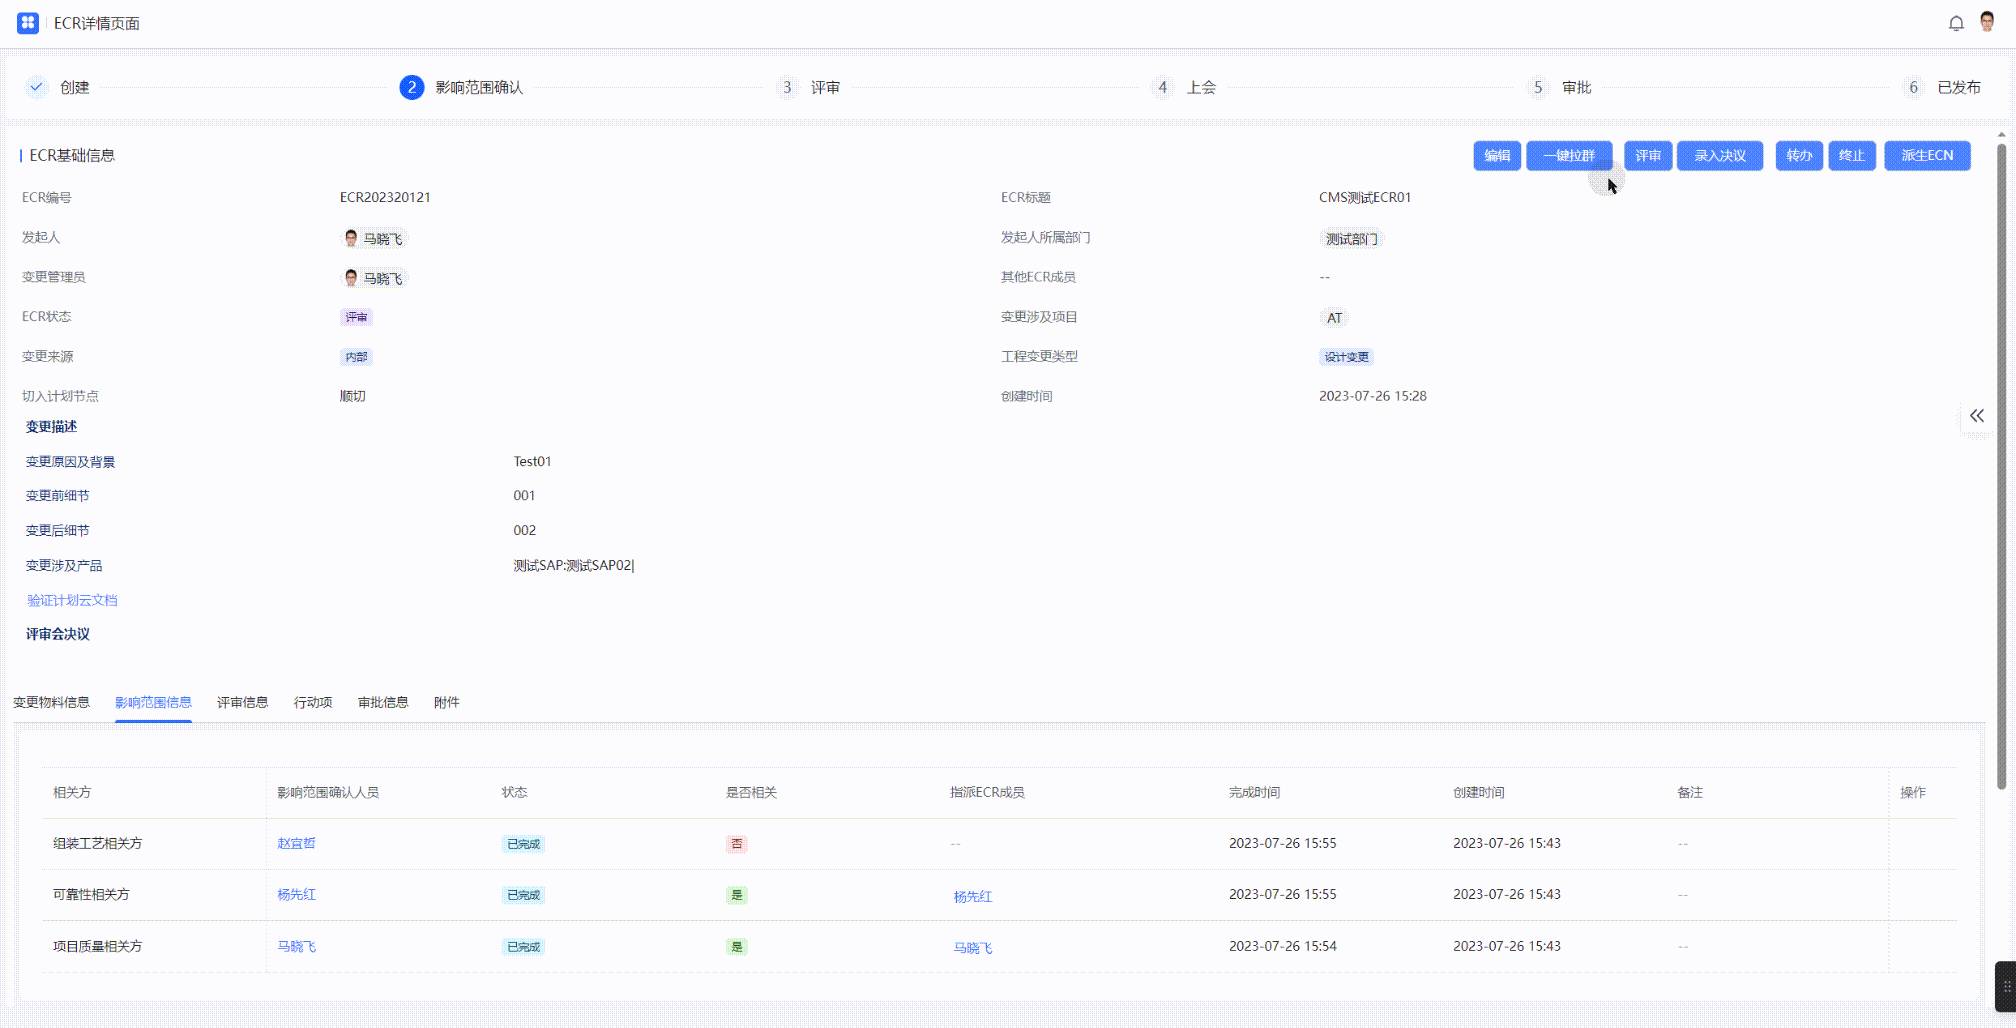Screen dimensions: 2016x1028
Task: Click the user avatar in header
Action: tap(1987, 22)
